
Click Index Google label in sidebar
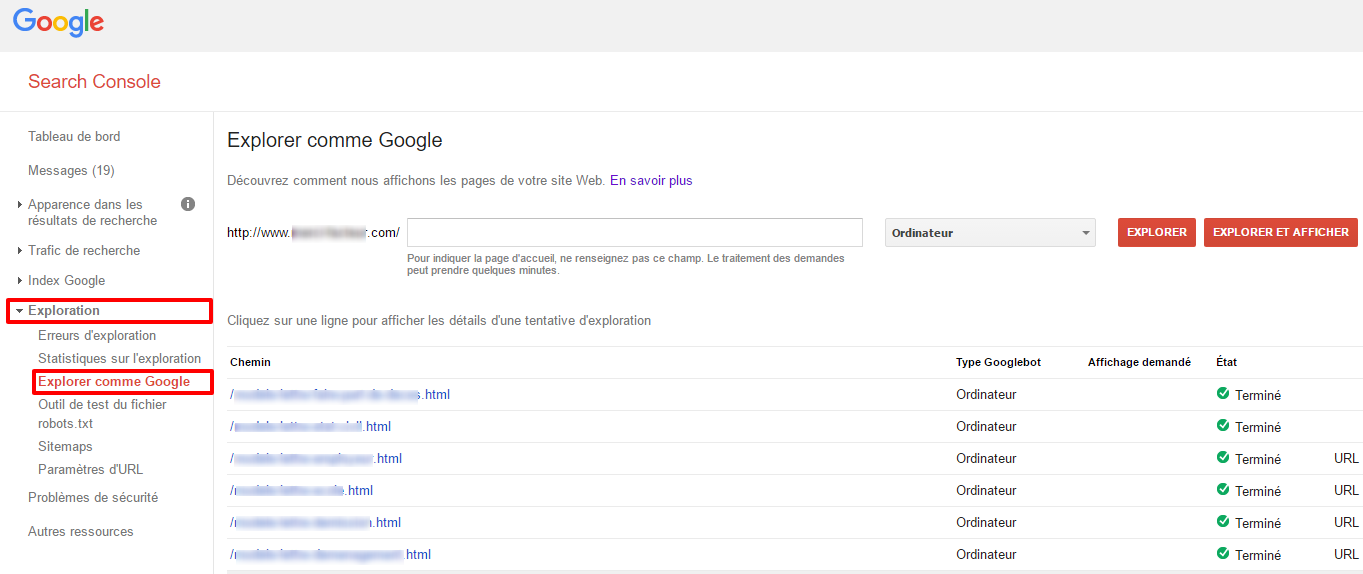(66, 280)
